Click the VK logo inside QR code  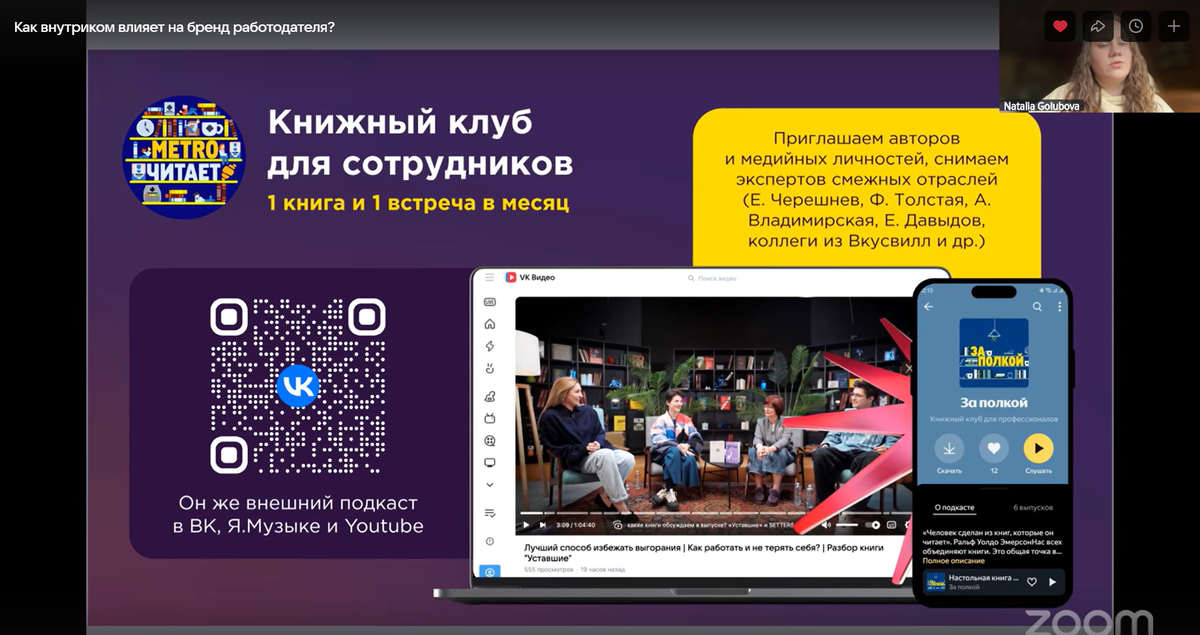pos(298,386)
